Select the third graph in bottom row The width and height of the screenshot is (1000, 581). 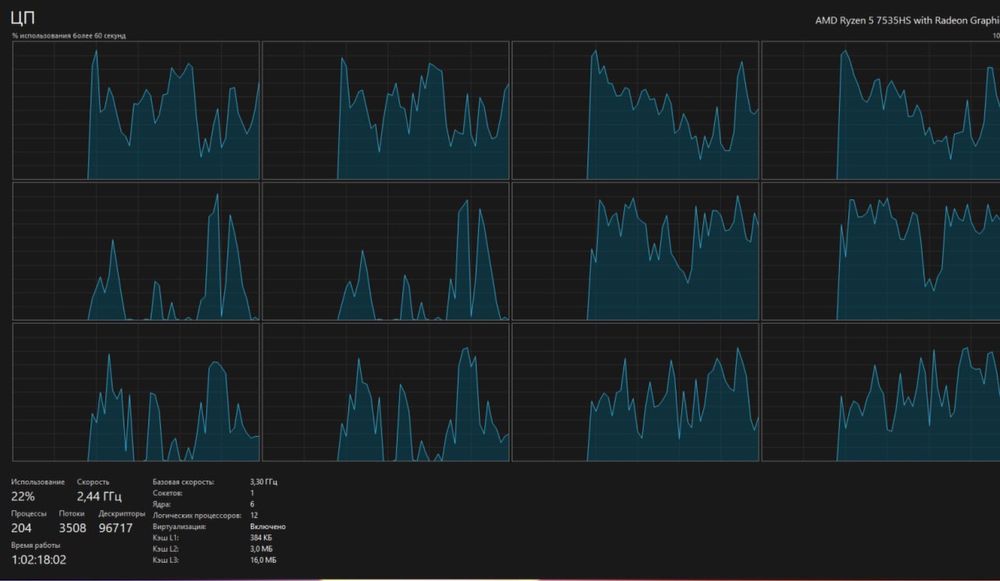coord(636,392)
